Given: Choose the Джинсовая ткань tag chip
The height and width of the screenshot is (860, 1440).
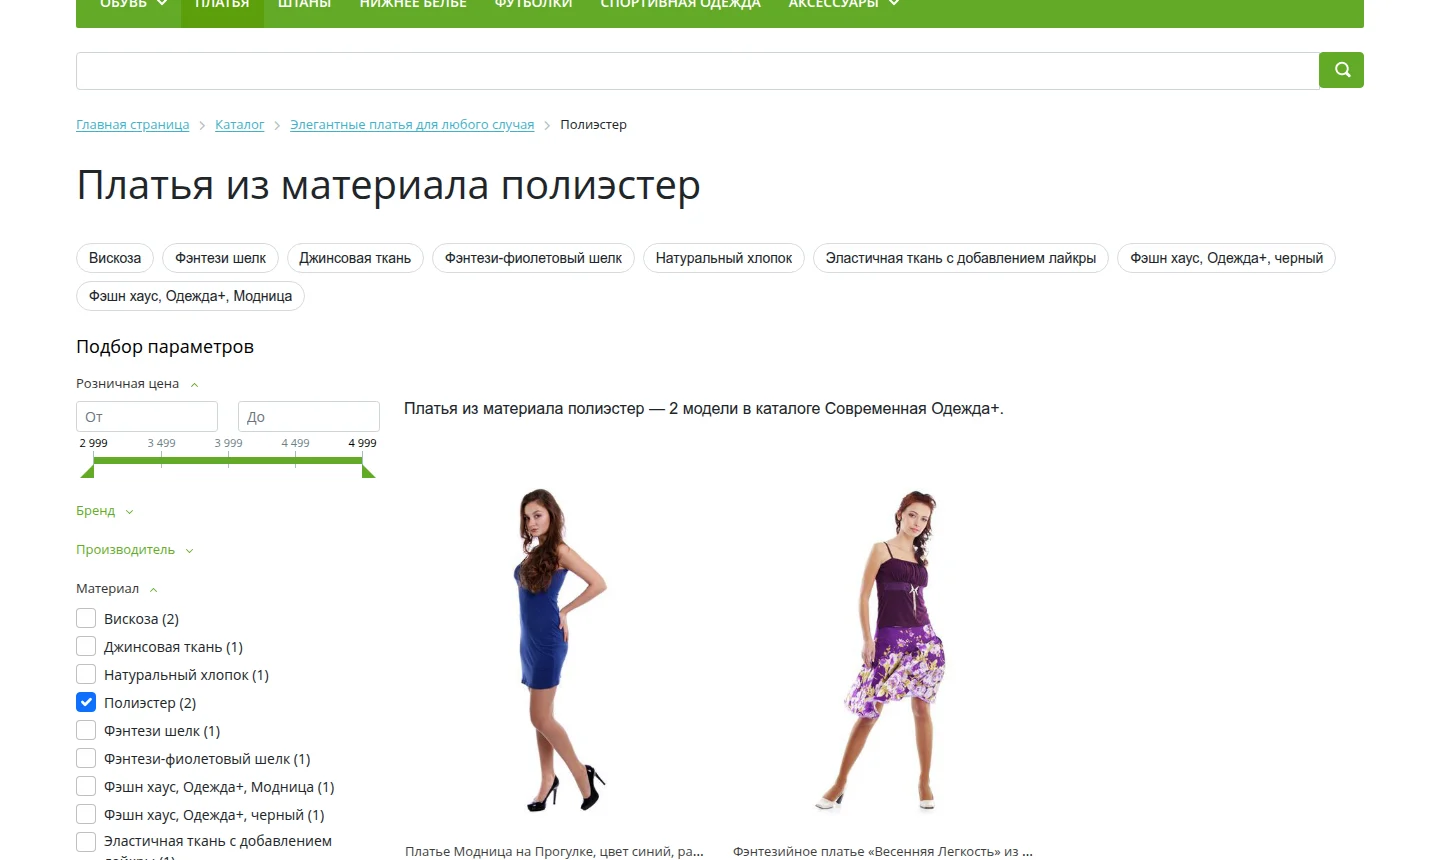Looking at the screenshot, I should 355,258.
